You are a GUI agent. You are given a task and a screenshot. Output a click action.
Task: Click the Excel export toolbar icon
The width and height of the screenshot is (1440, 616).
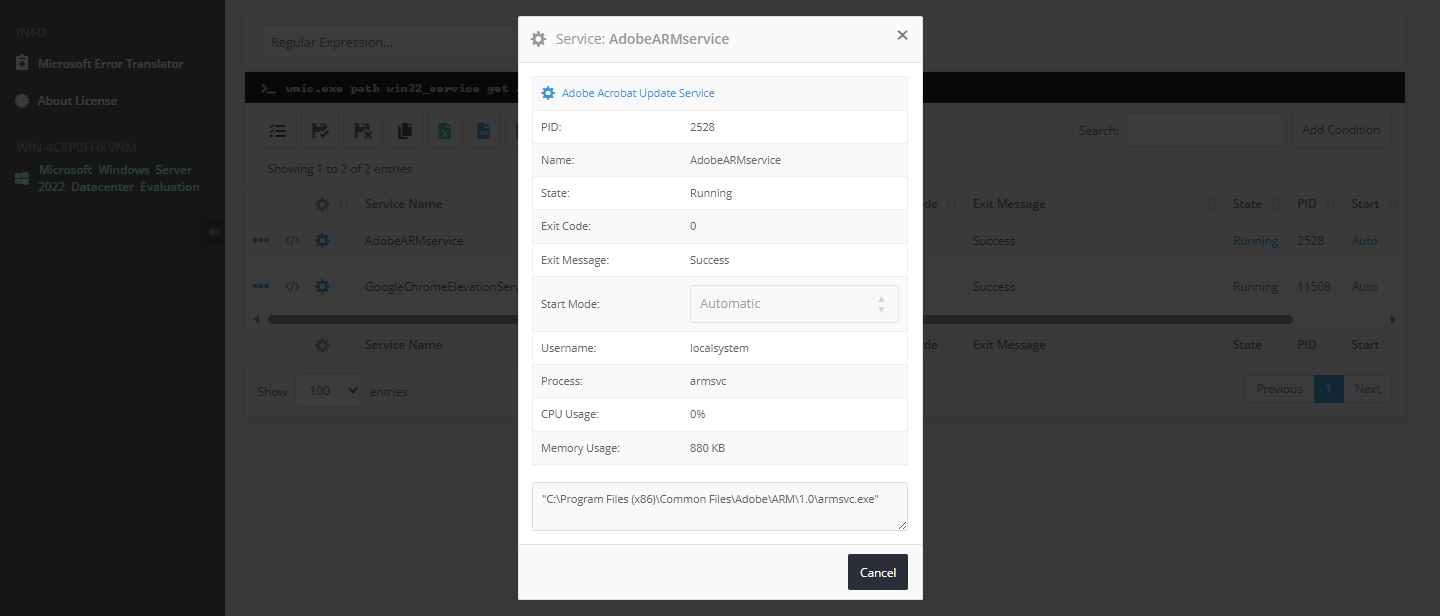click(446, 130)
